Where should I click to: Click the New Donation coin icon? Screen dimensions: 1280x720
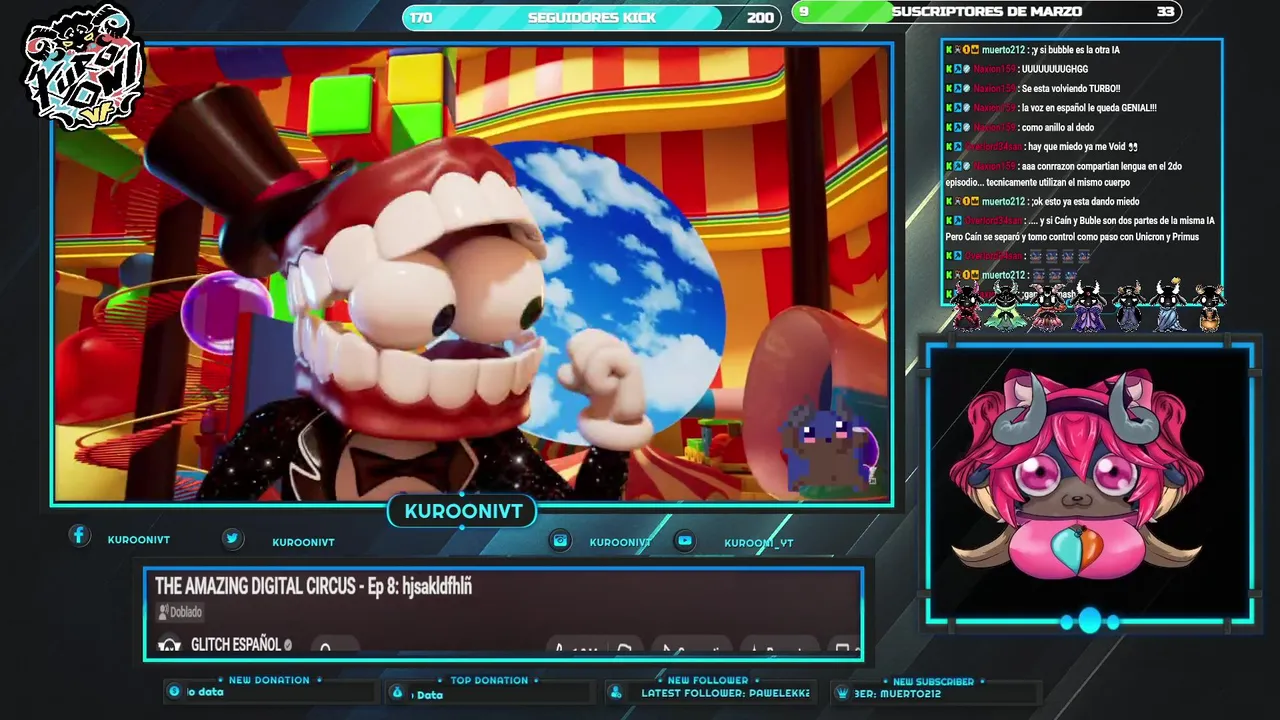pos(174,691)
